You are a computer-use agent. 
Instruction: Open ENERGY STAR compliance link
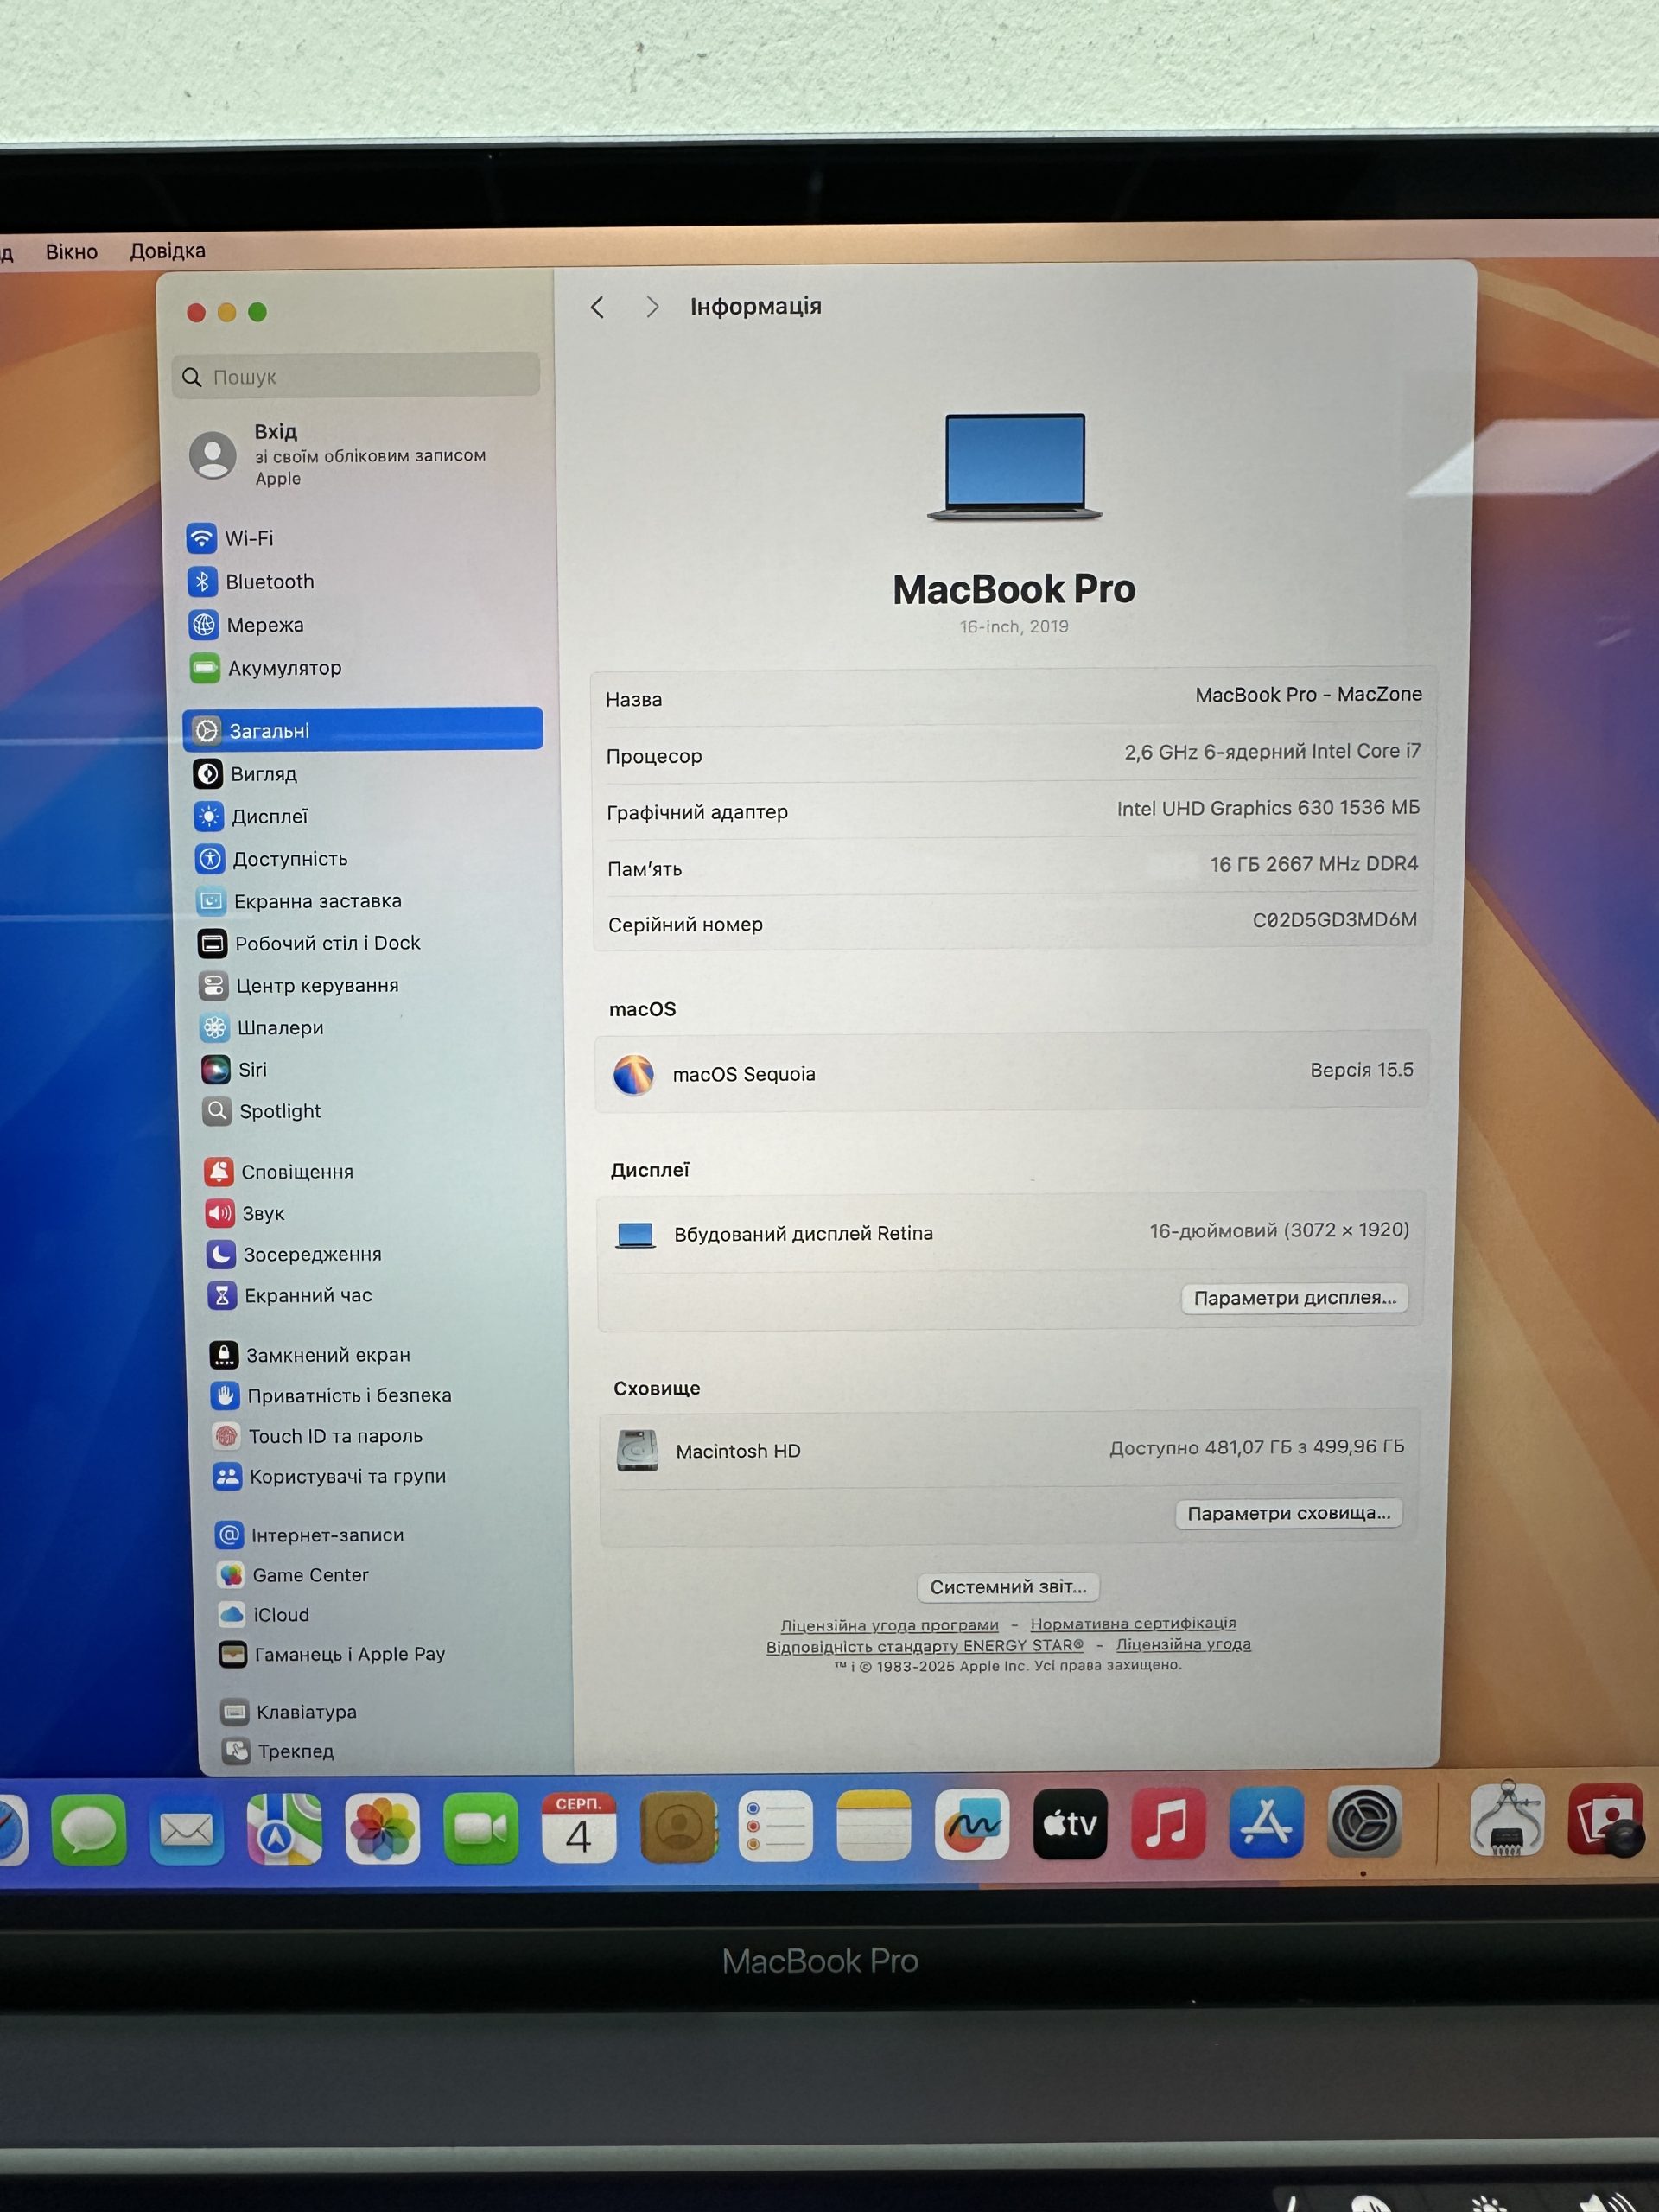click(x=925, y=1646)
